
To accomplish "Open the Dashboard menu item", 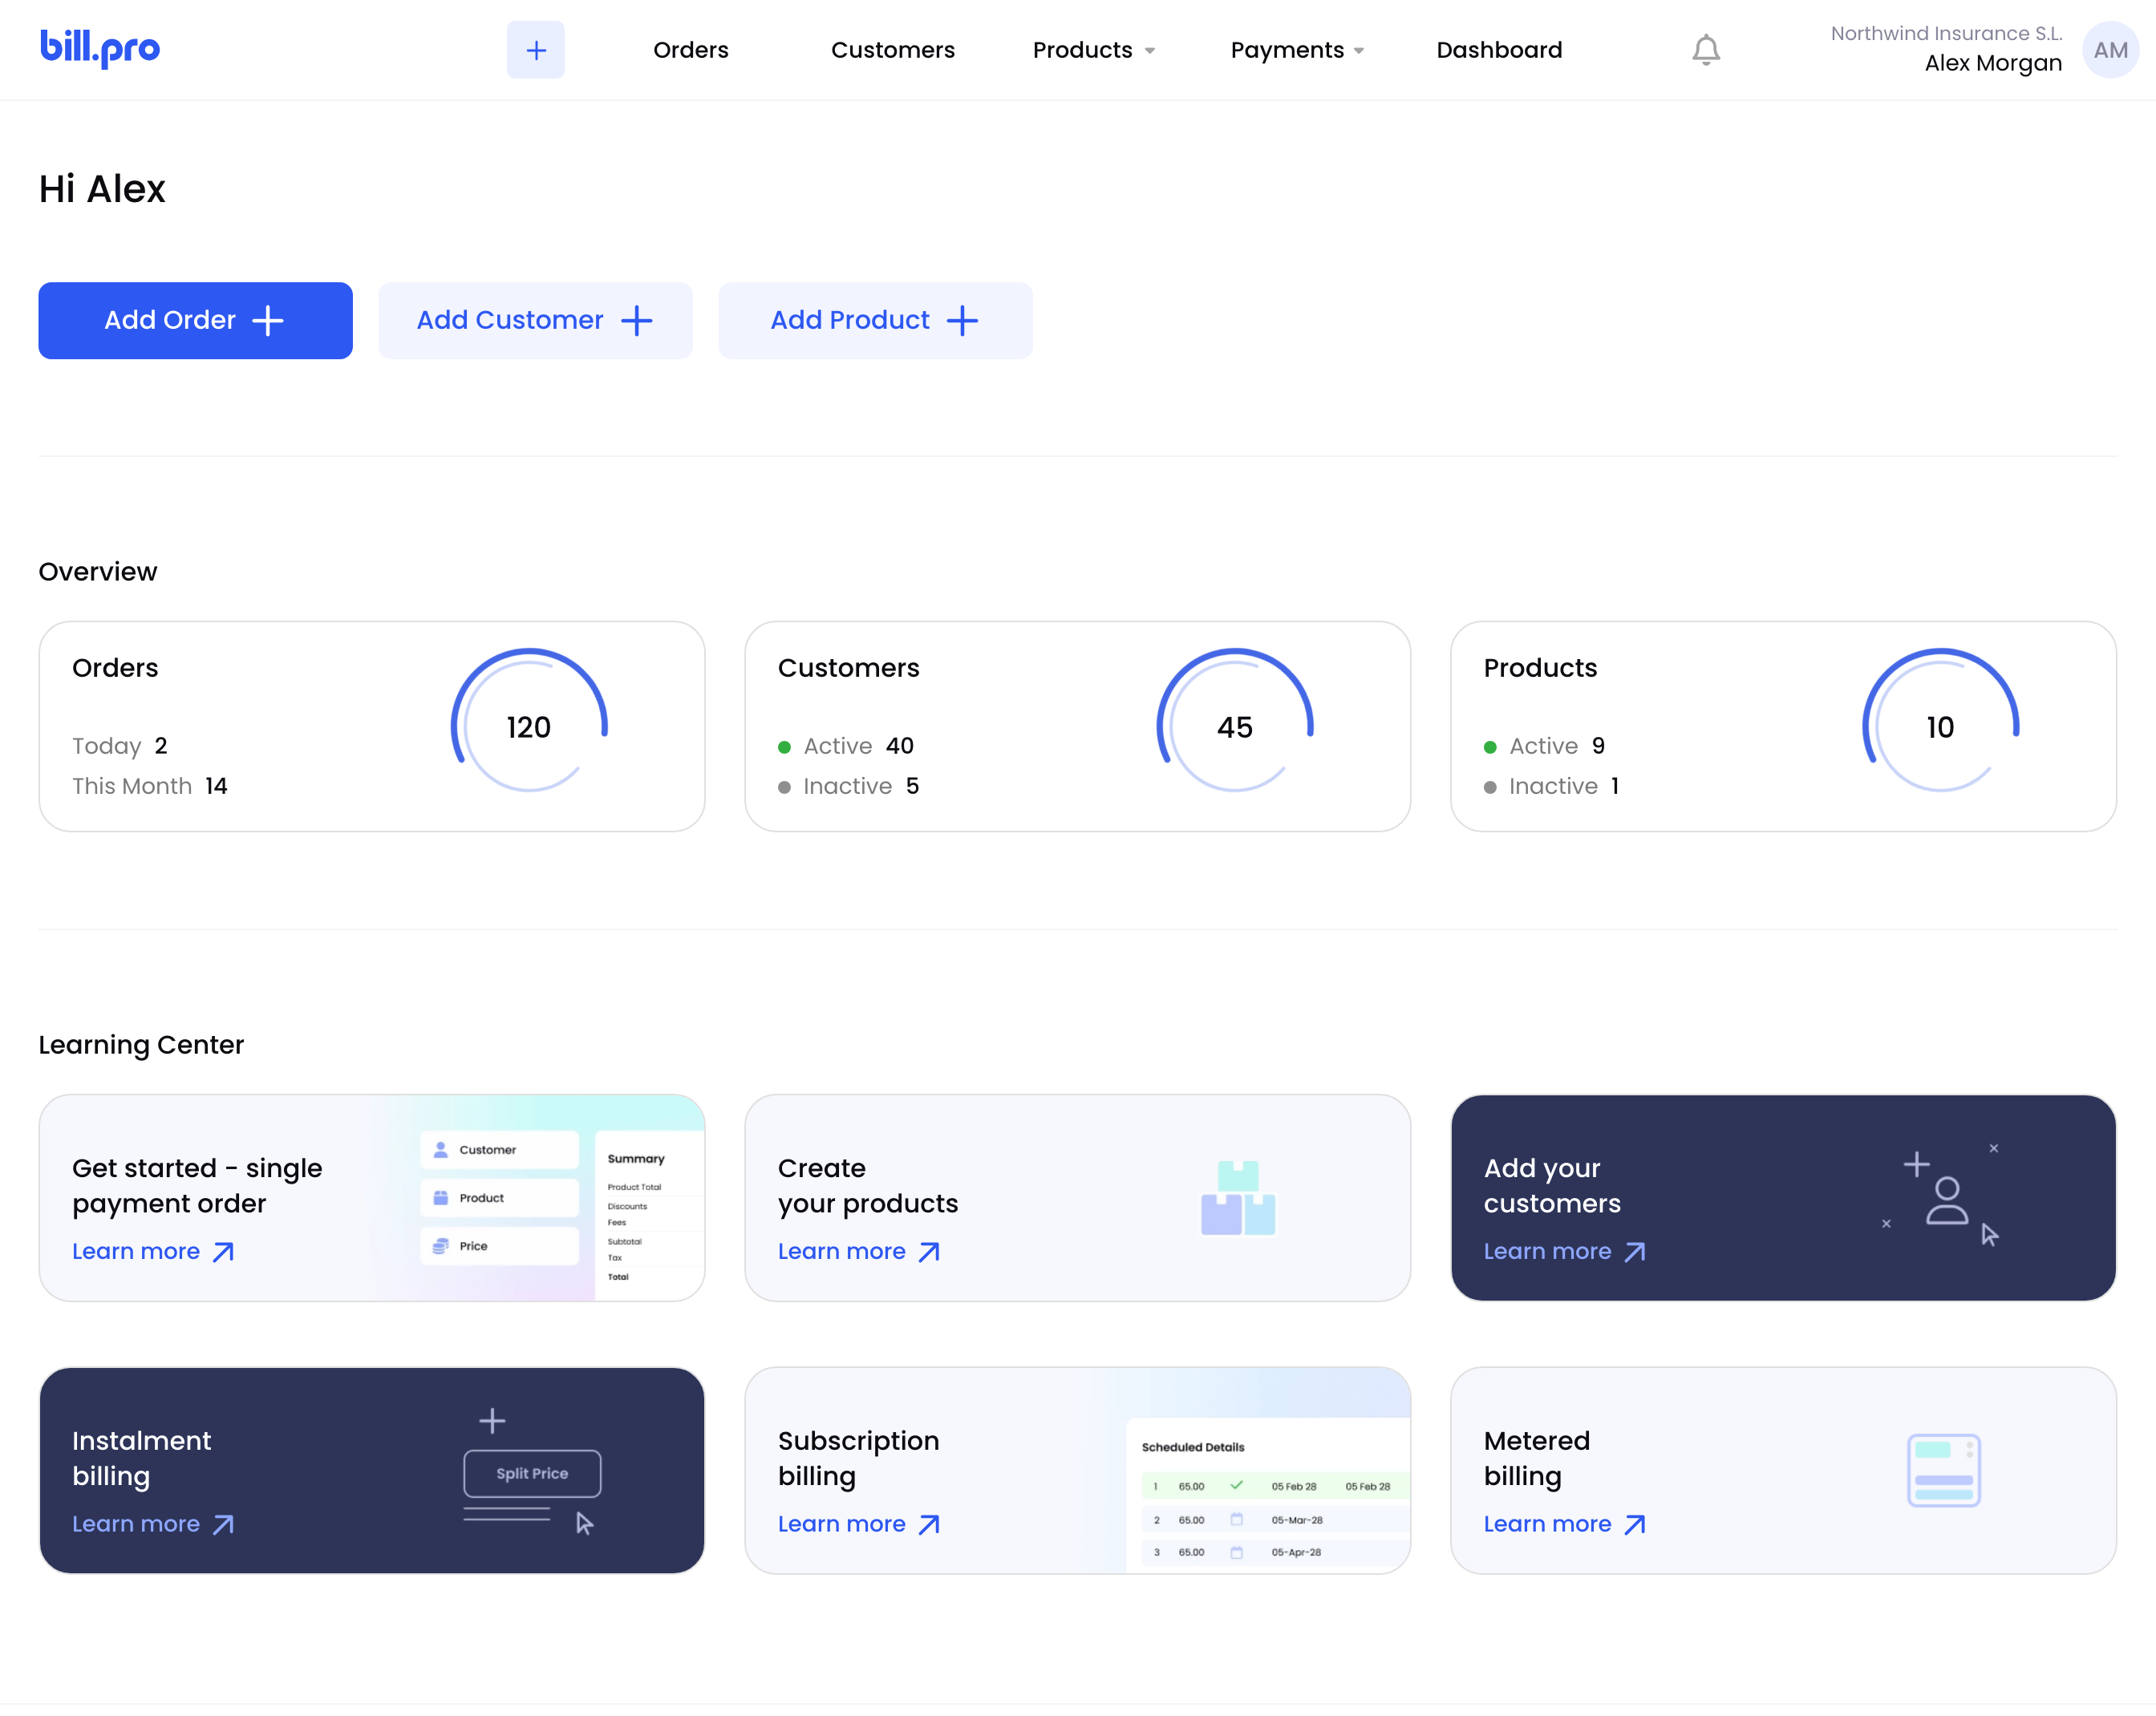I will (1499, 50).
